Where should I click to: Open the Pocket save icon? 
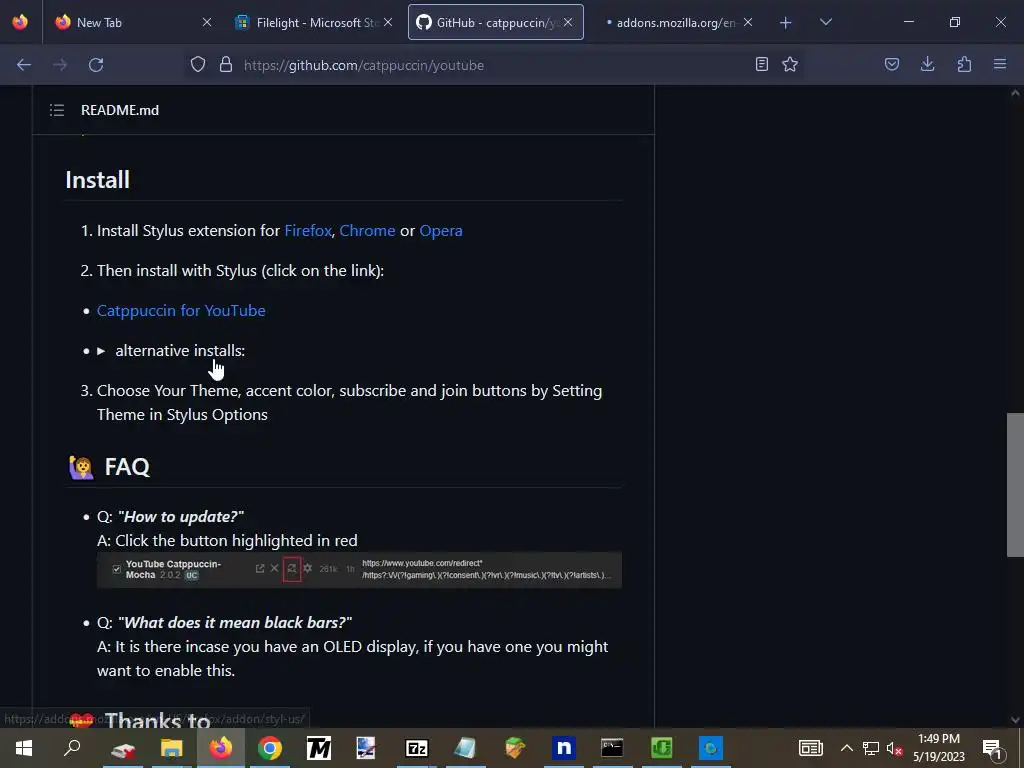(892, 65)
